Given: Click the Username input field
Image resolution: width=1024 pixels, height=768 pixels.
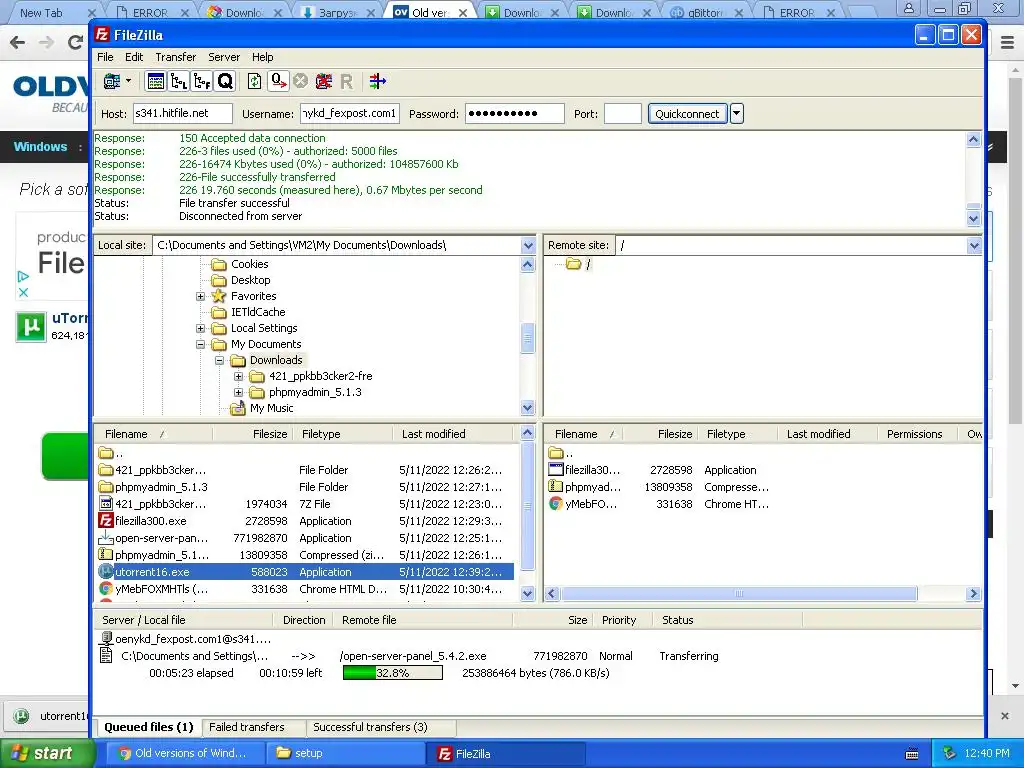Looking at the screenshot, I should tap(350, 113).
